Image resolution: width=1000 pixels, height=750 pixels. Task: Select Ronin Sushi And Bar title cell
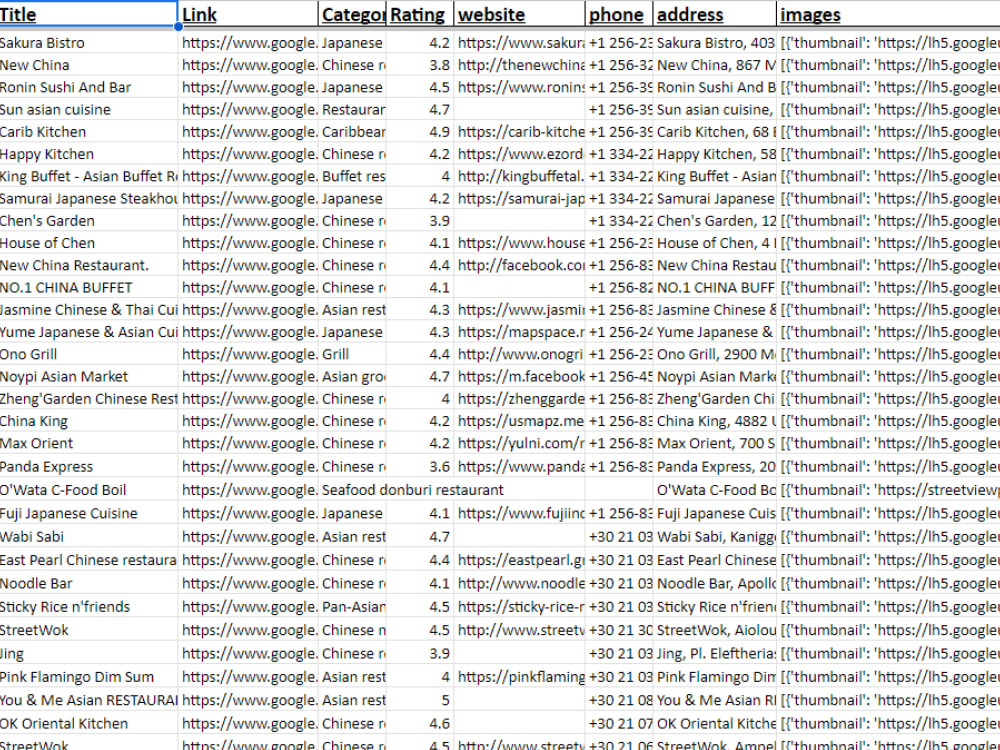88,87
